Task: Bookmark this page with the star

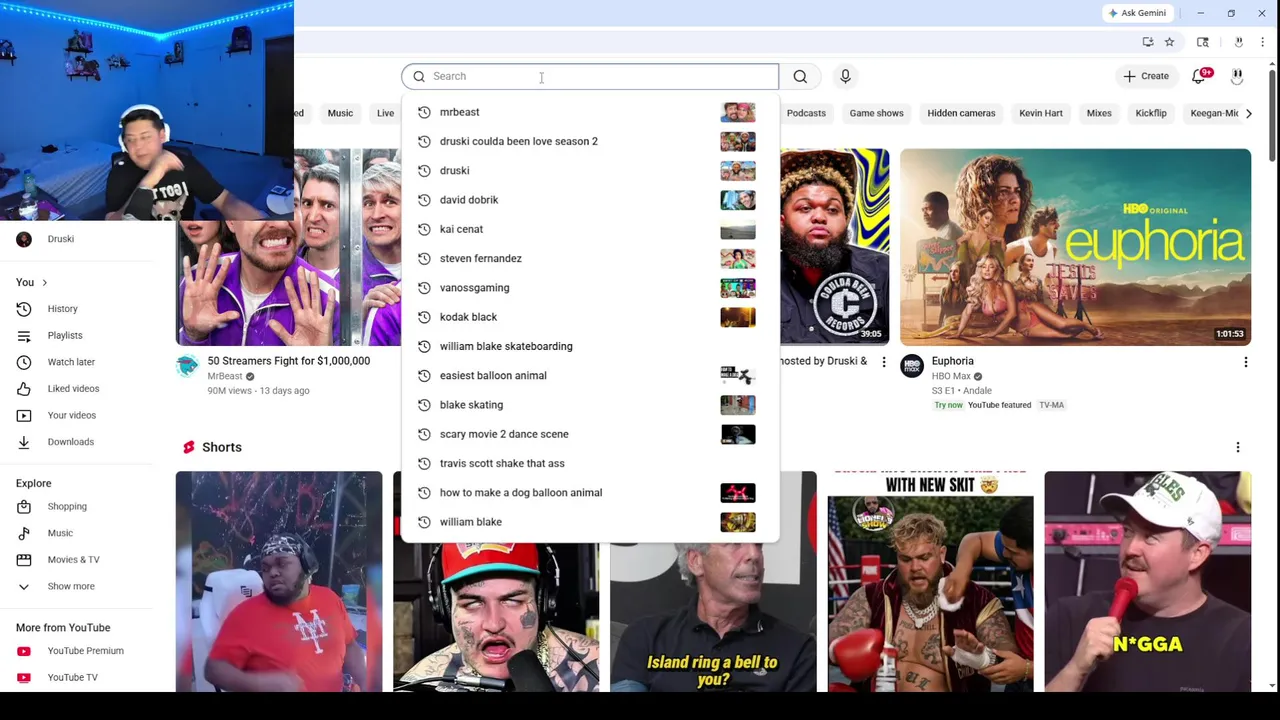Action: click(x=1169, y=42)
